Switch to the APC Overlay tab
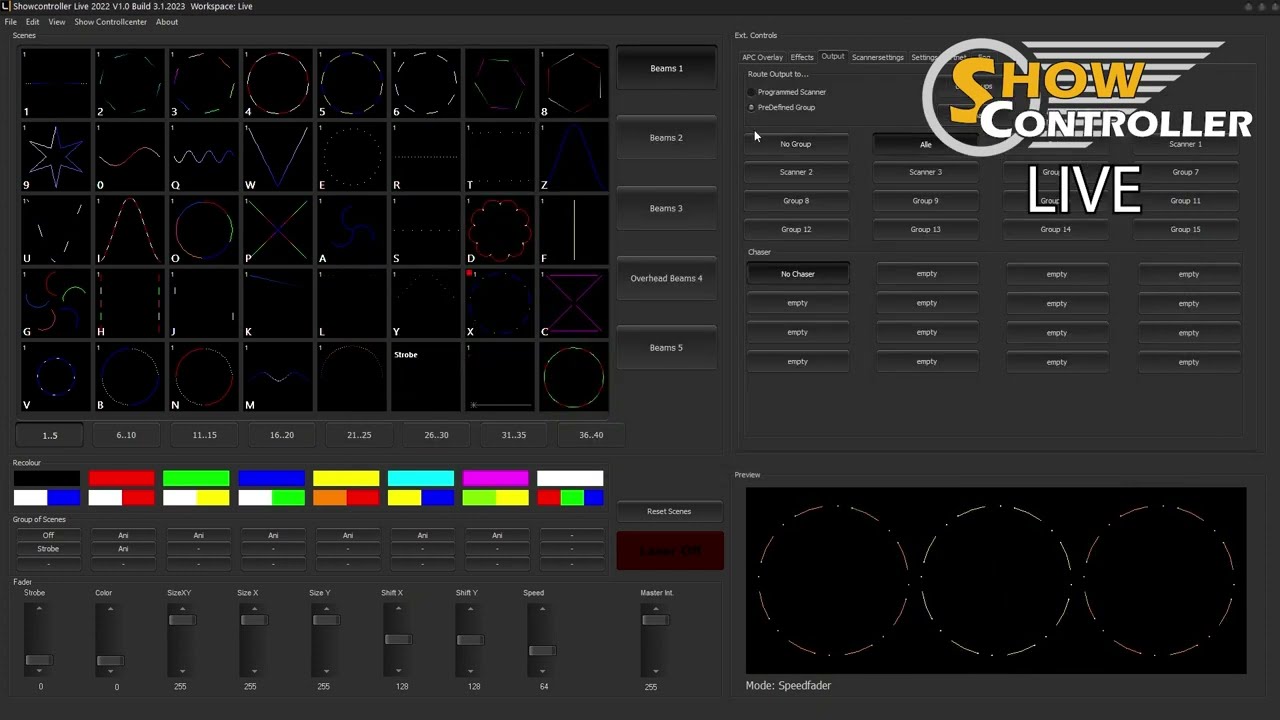 [762, 57]
